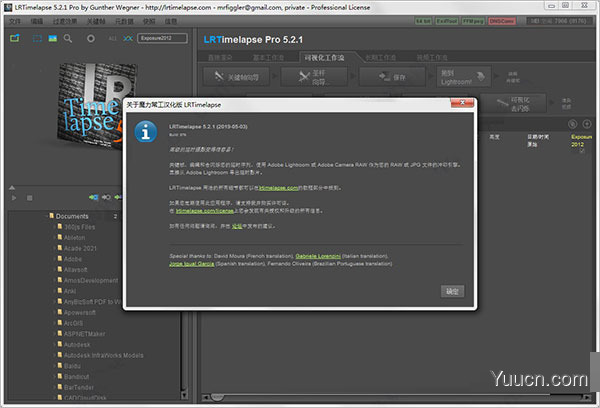Expand the Acade 2021 folder
The height and width of the screenshot is (408, 600).
pos(54,248)
